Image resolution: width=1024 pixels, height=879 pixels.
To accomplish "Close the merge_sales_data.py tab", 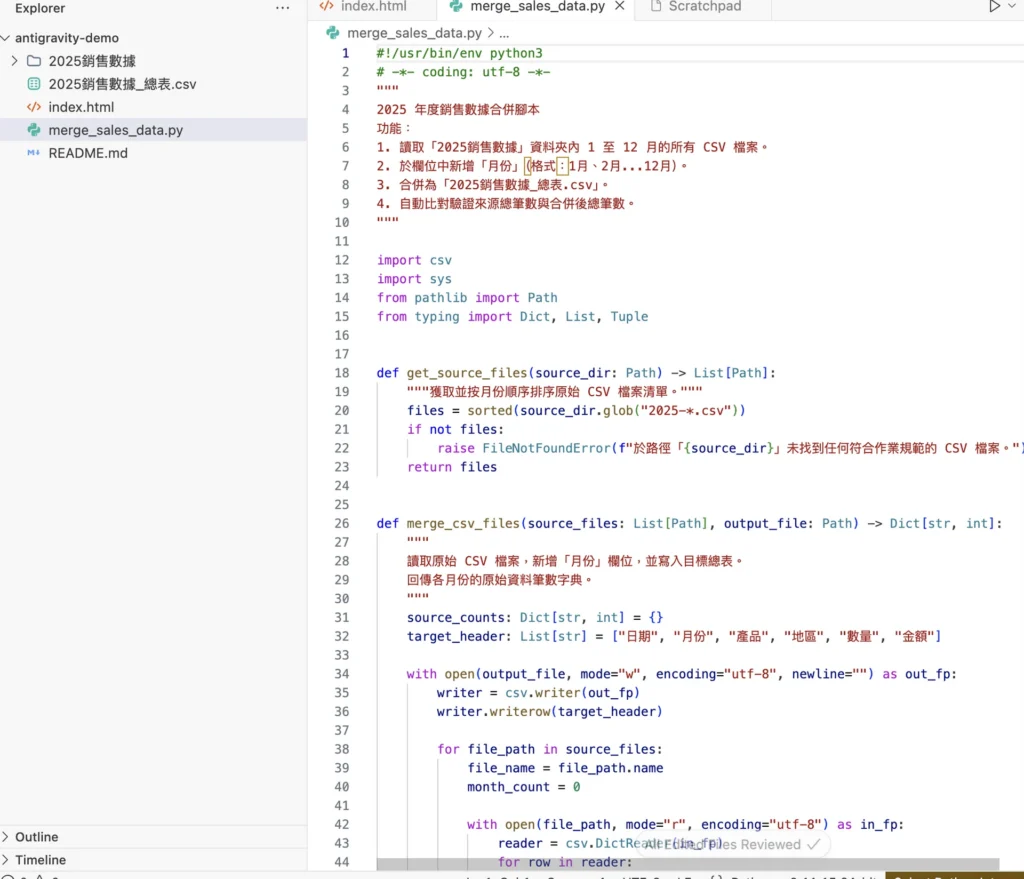I will click(x=620, y=6).
